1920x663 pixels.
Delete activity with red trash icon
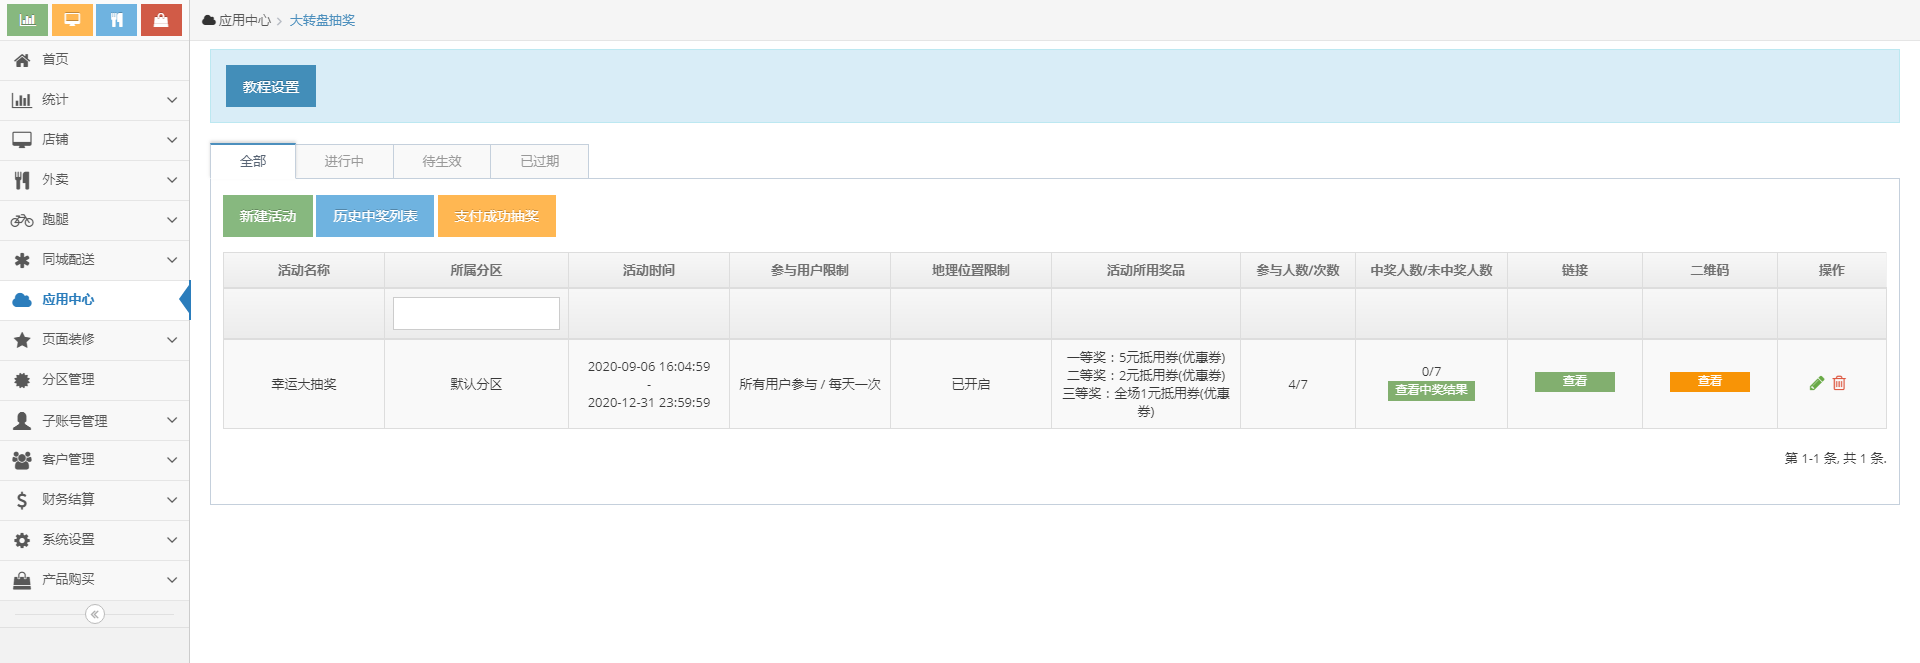tap(1839, 383)
